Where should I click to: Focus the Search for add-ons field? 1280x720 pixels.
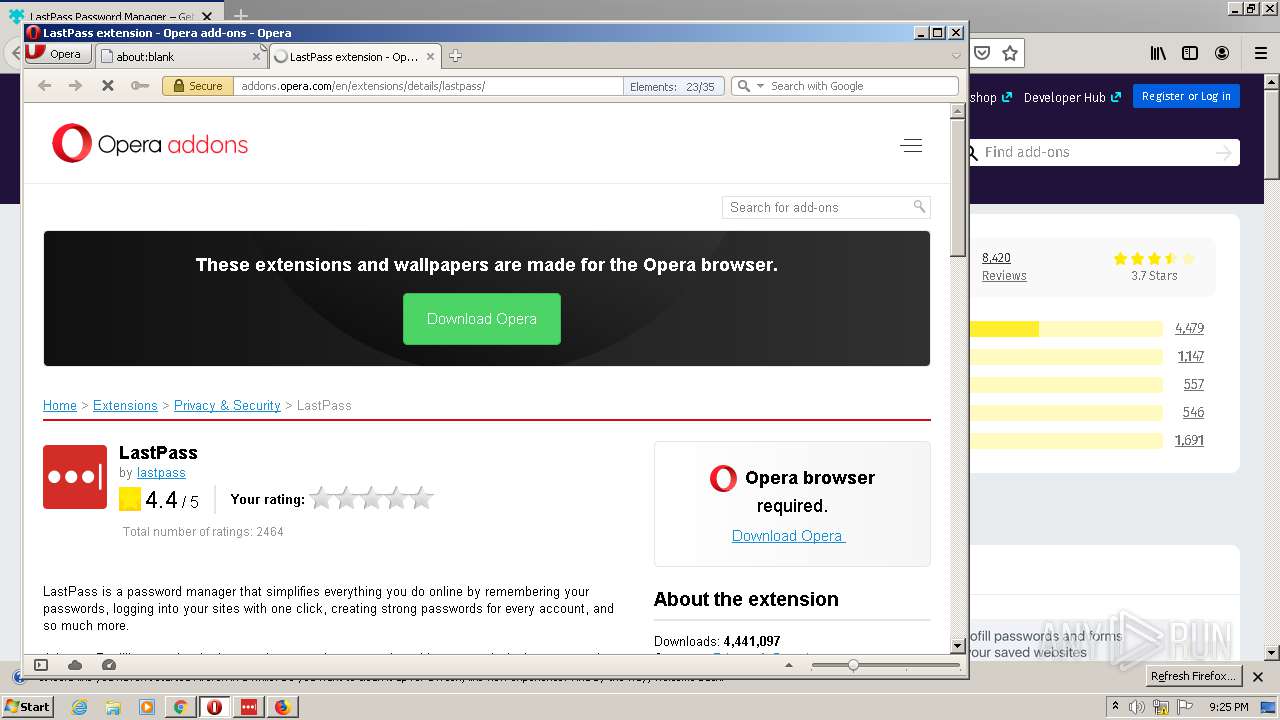point(817,207)
